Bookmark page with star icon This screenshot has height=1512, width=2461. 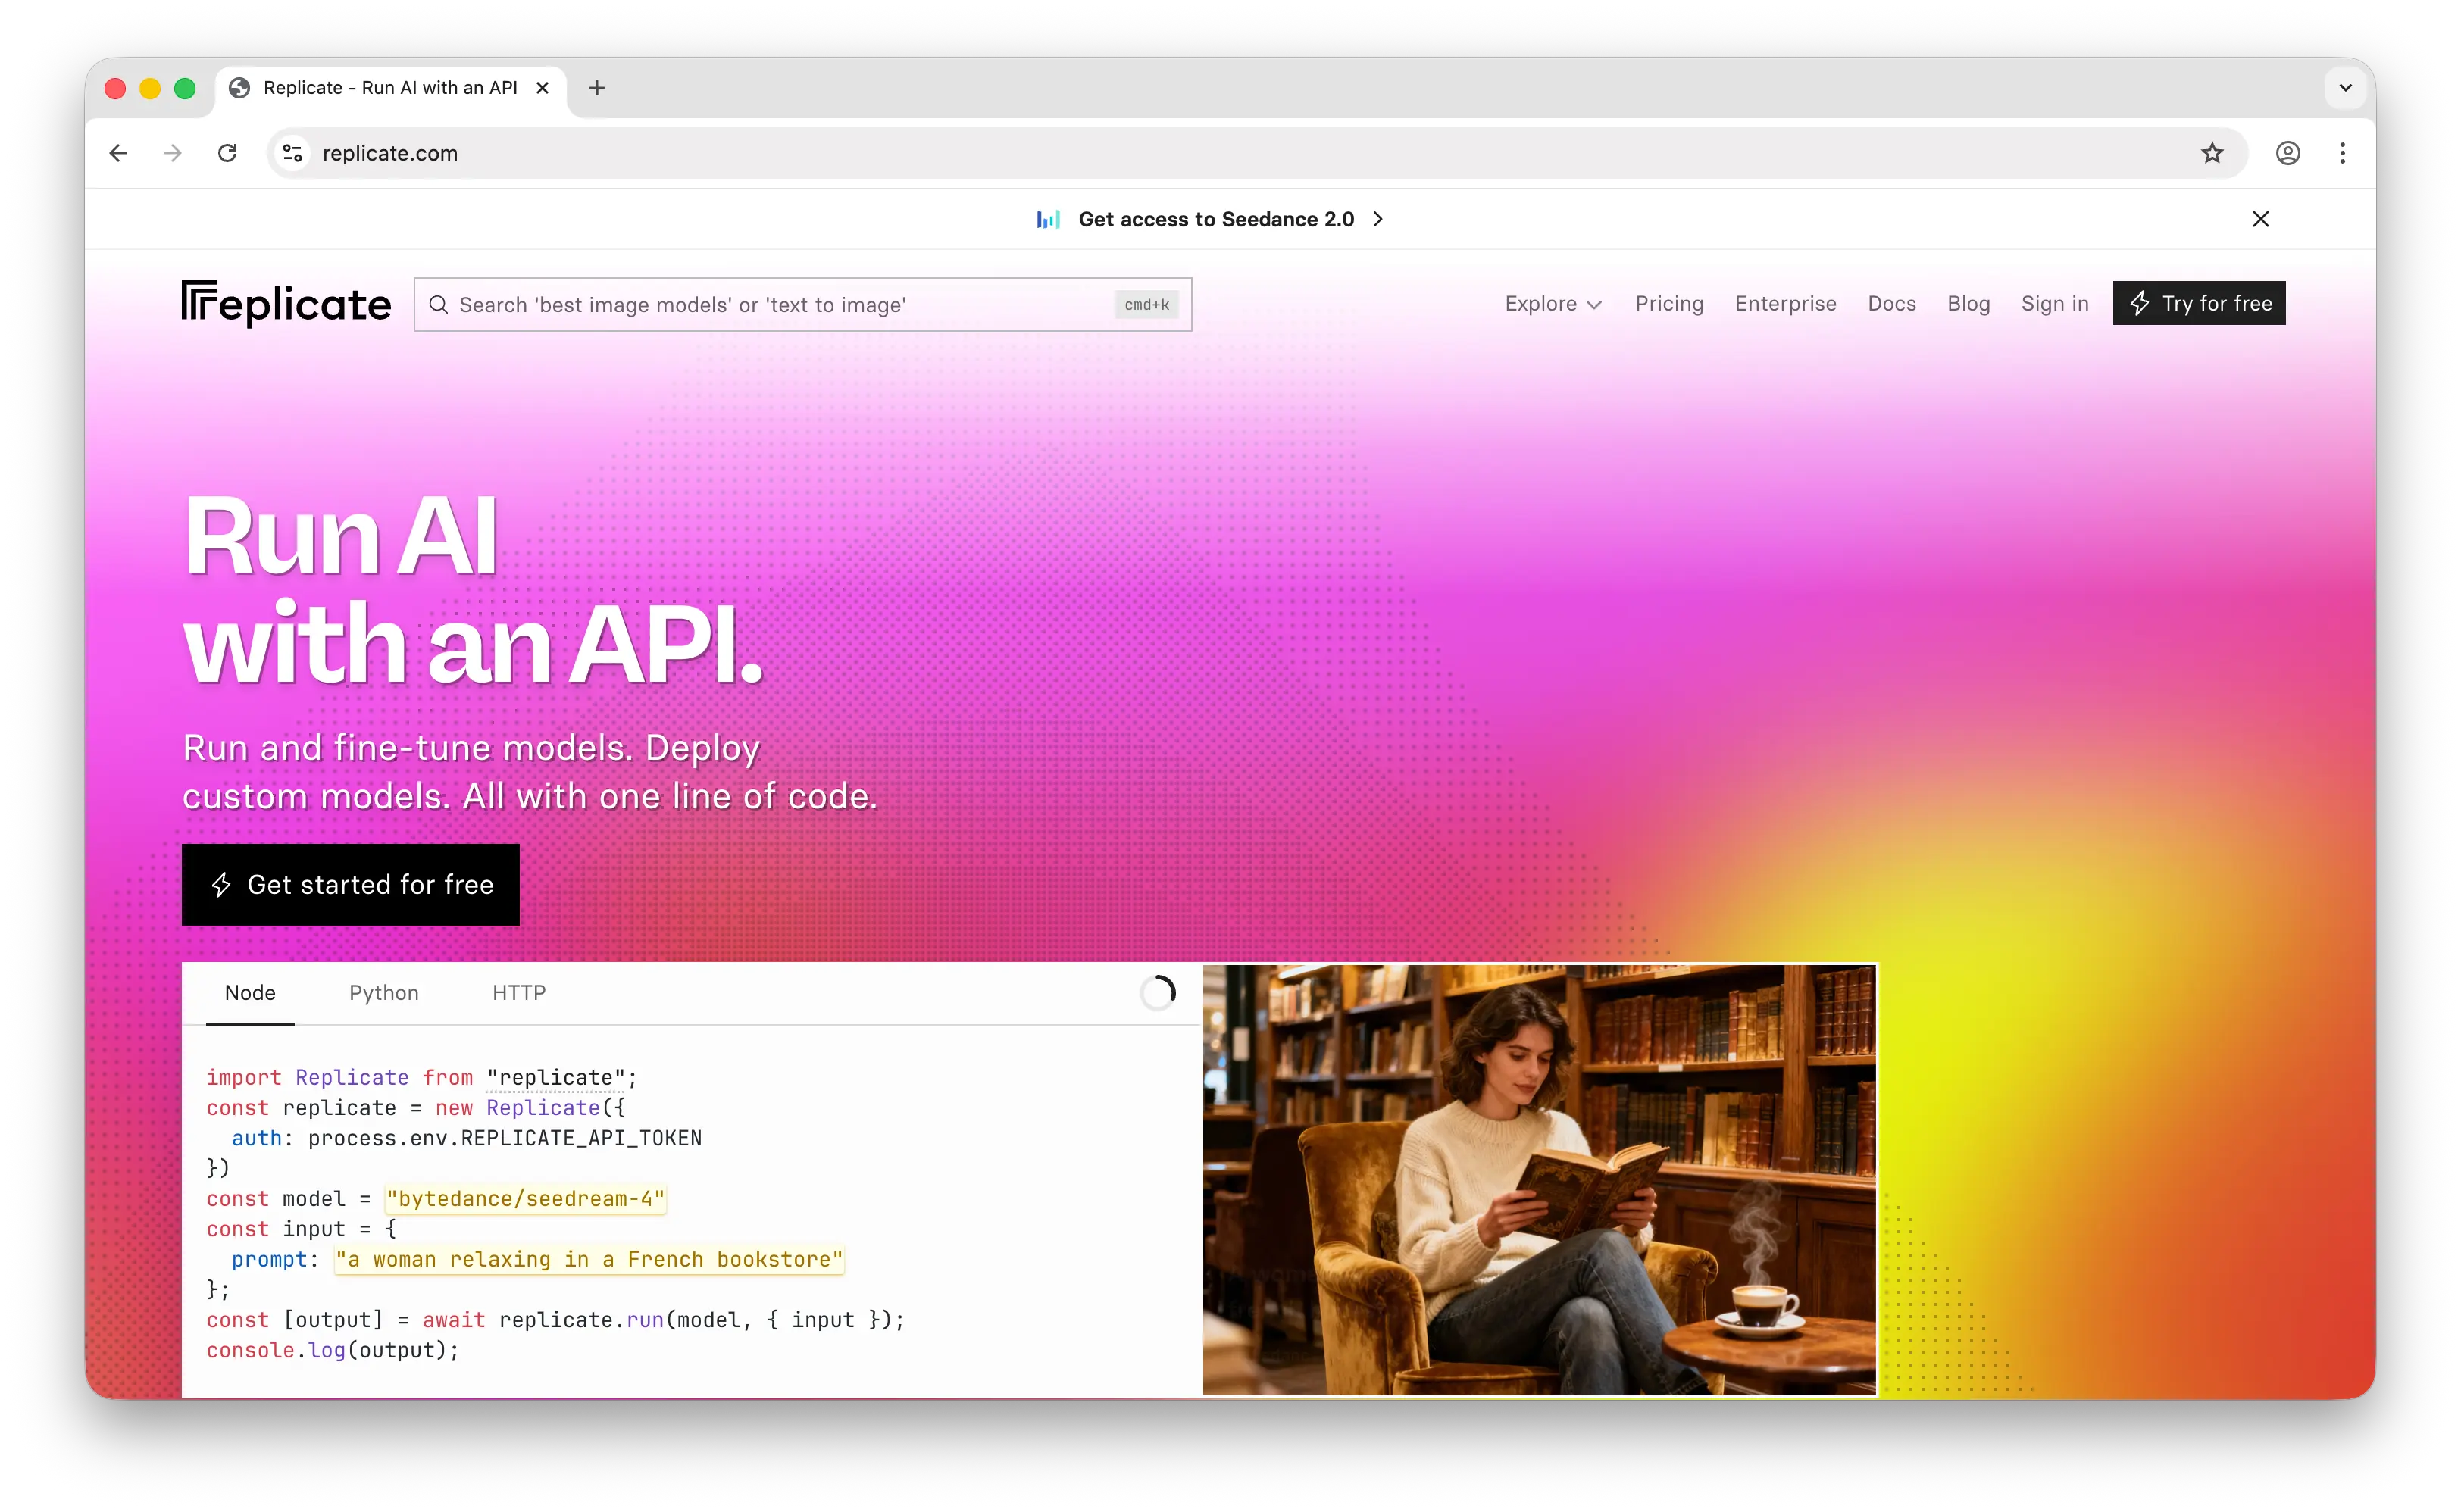tap(2212, 153)
